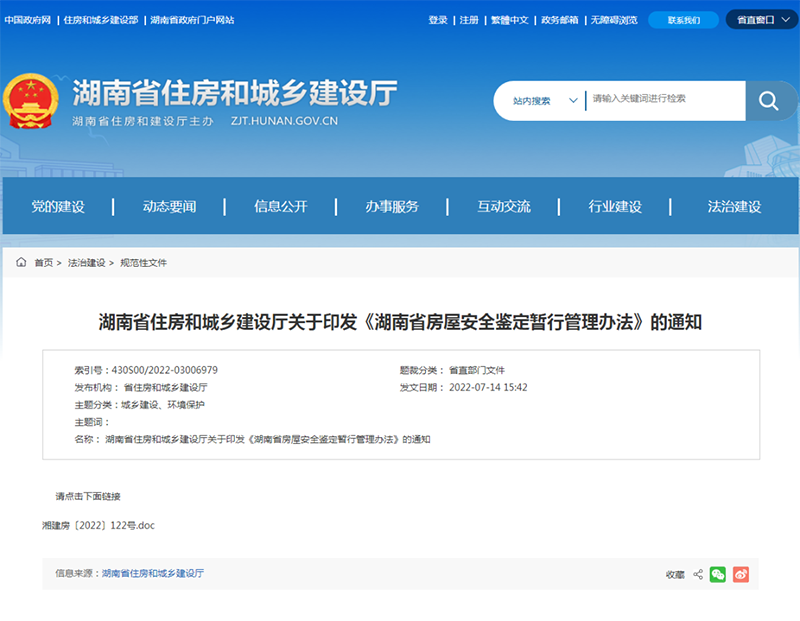Click the search magnifier icon
Viewport: 800px width, 621px height.
769,100
